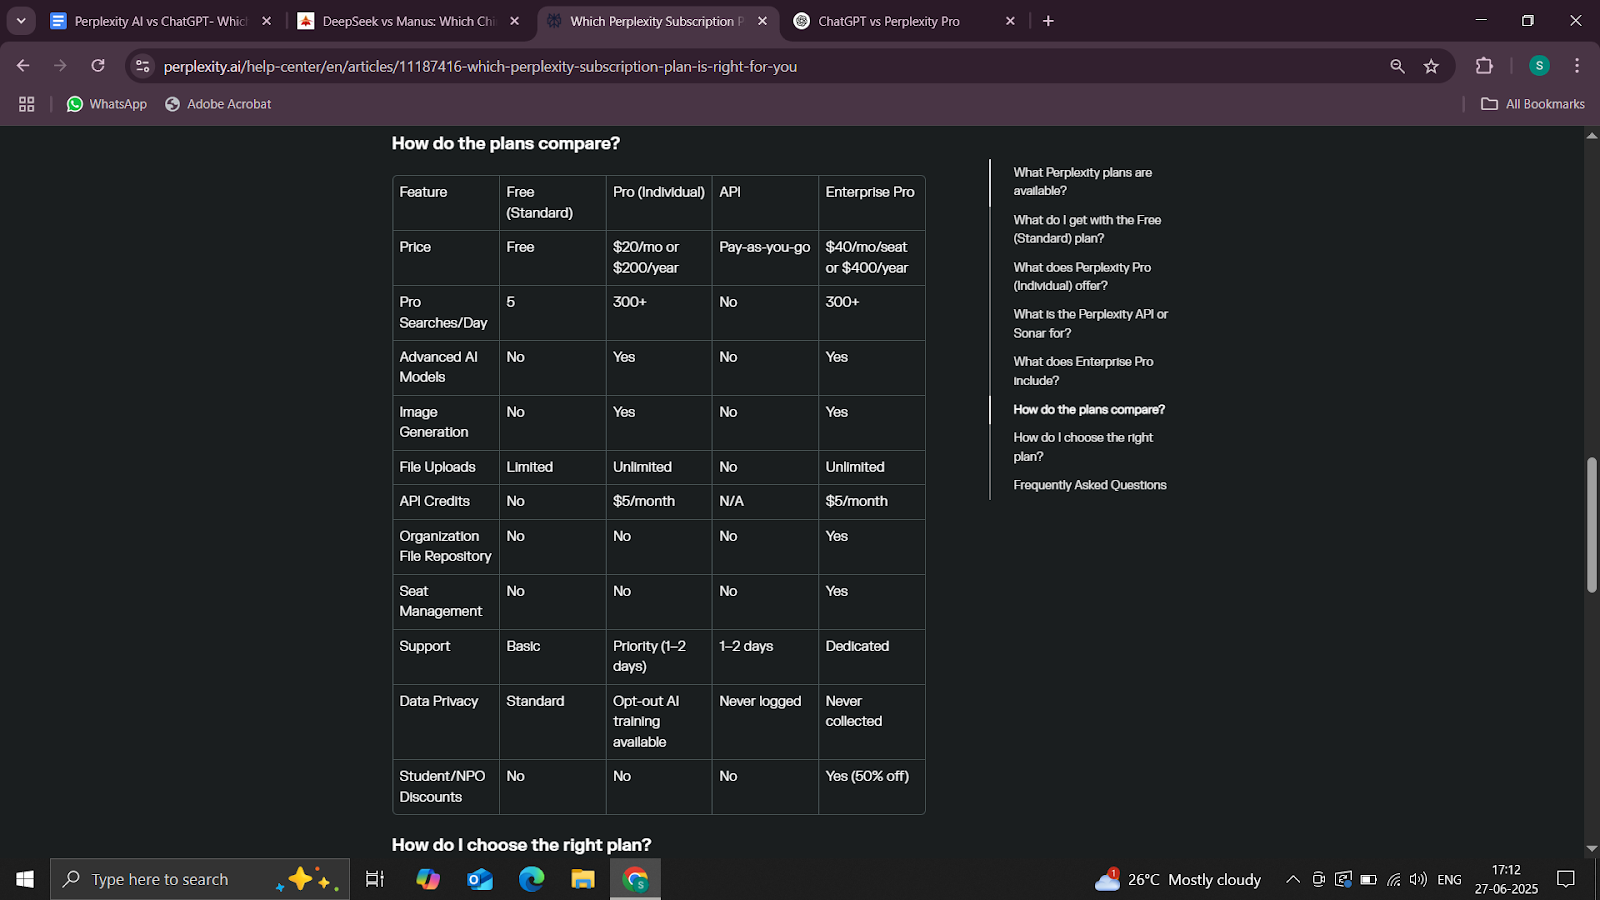Image resolution: width=1600 pixels, height=900 pixels.
Task: Open WhatsApp bookmark
Action: (x=107, y=104)
